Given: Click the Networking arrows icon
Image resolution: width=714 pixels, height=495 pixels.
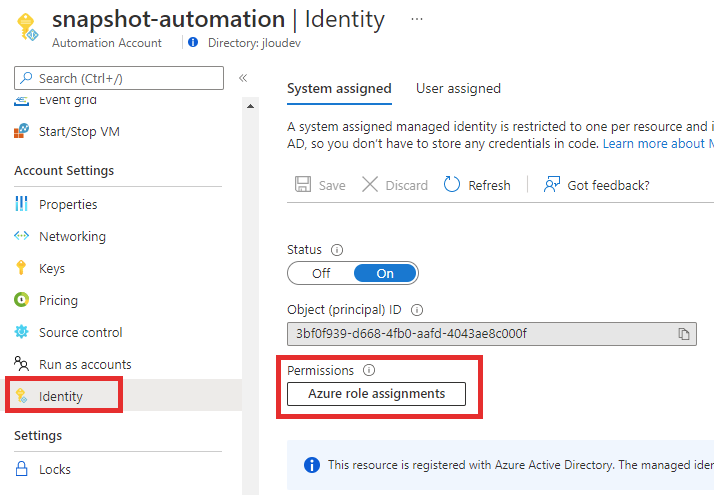Looking at the screenshot, I should pos(21,236).
